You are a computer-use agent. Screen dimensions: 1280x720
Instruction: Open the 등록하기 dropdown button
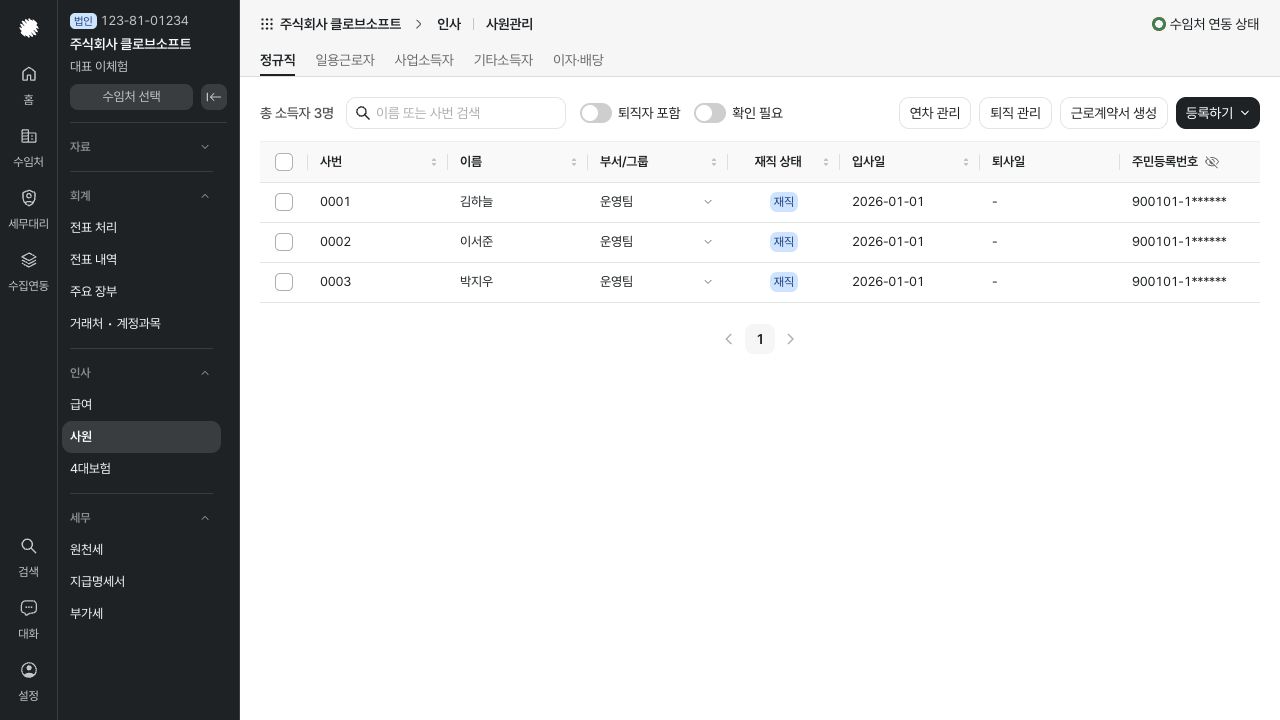click(x=1218, y=113)
